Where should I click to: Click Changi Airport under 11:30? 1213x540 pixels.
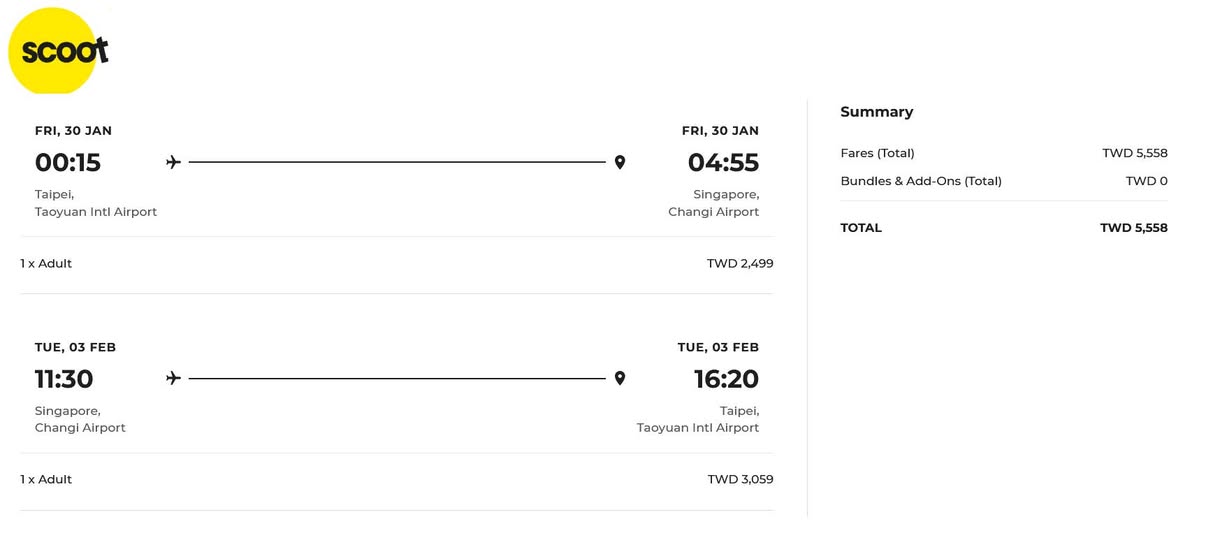[80, 428]
